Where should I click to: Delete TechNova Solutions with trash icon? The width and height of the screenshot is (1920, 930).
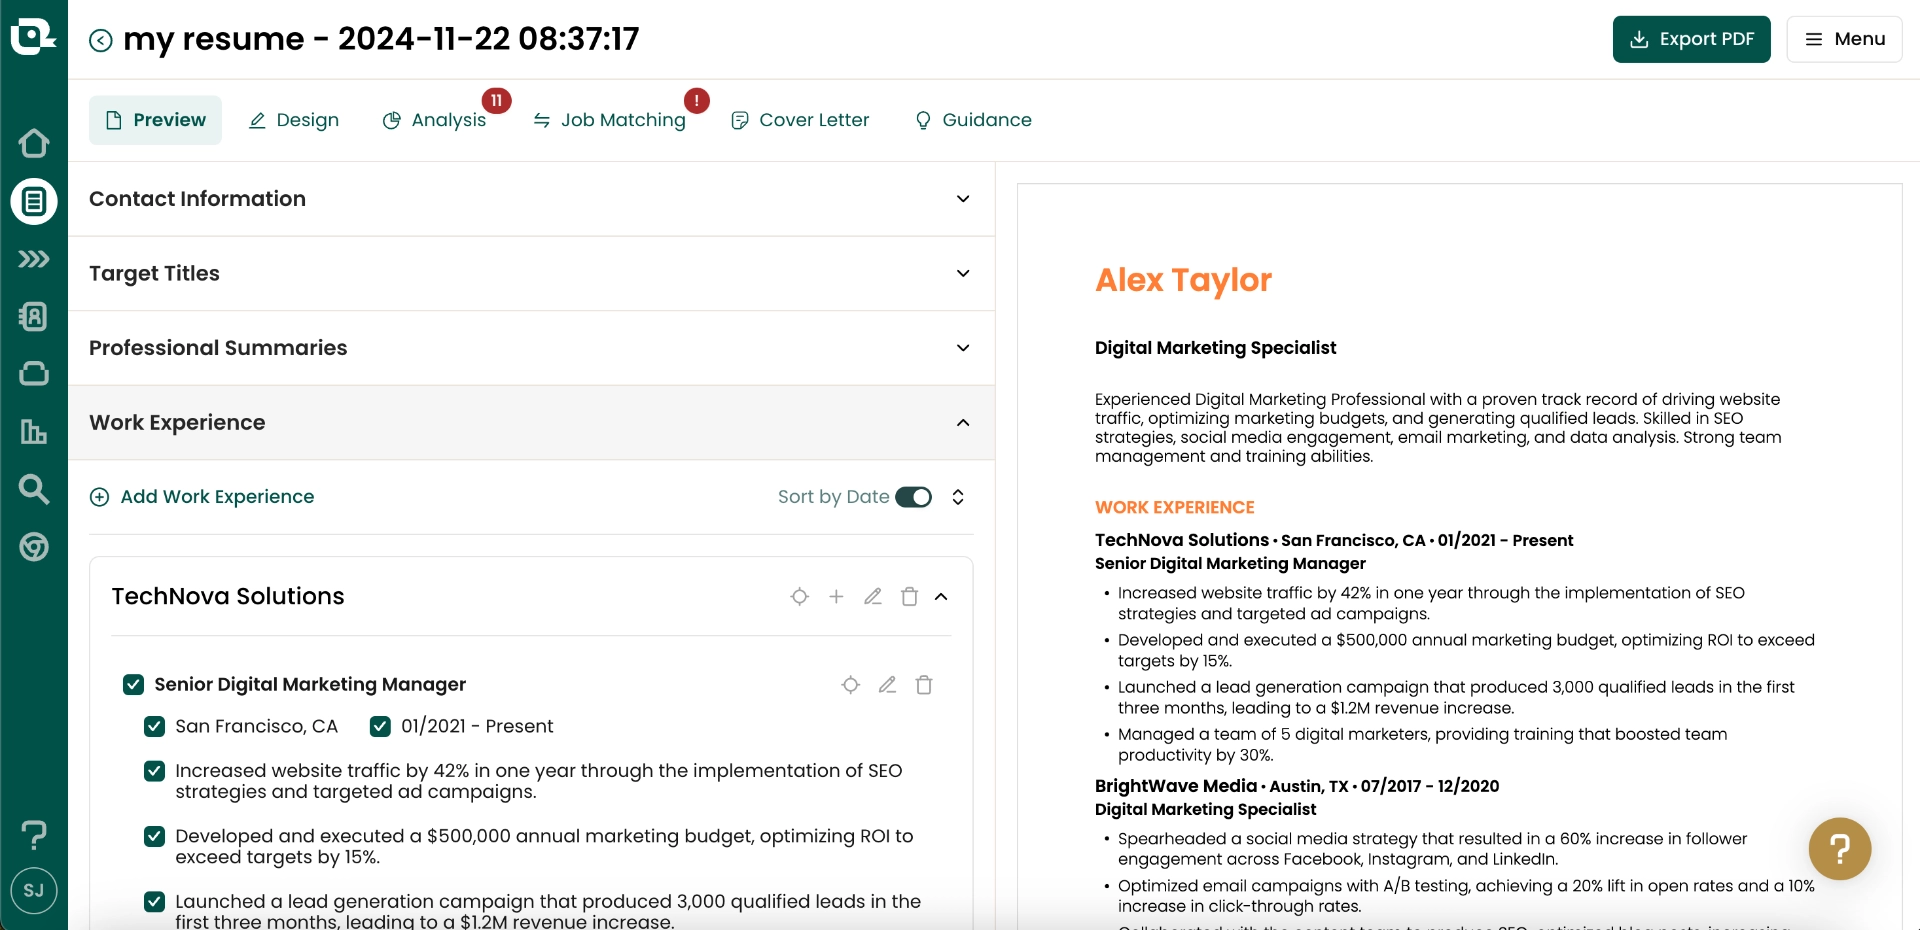pyautogui.click(x=909, y=596)
